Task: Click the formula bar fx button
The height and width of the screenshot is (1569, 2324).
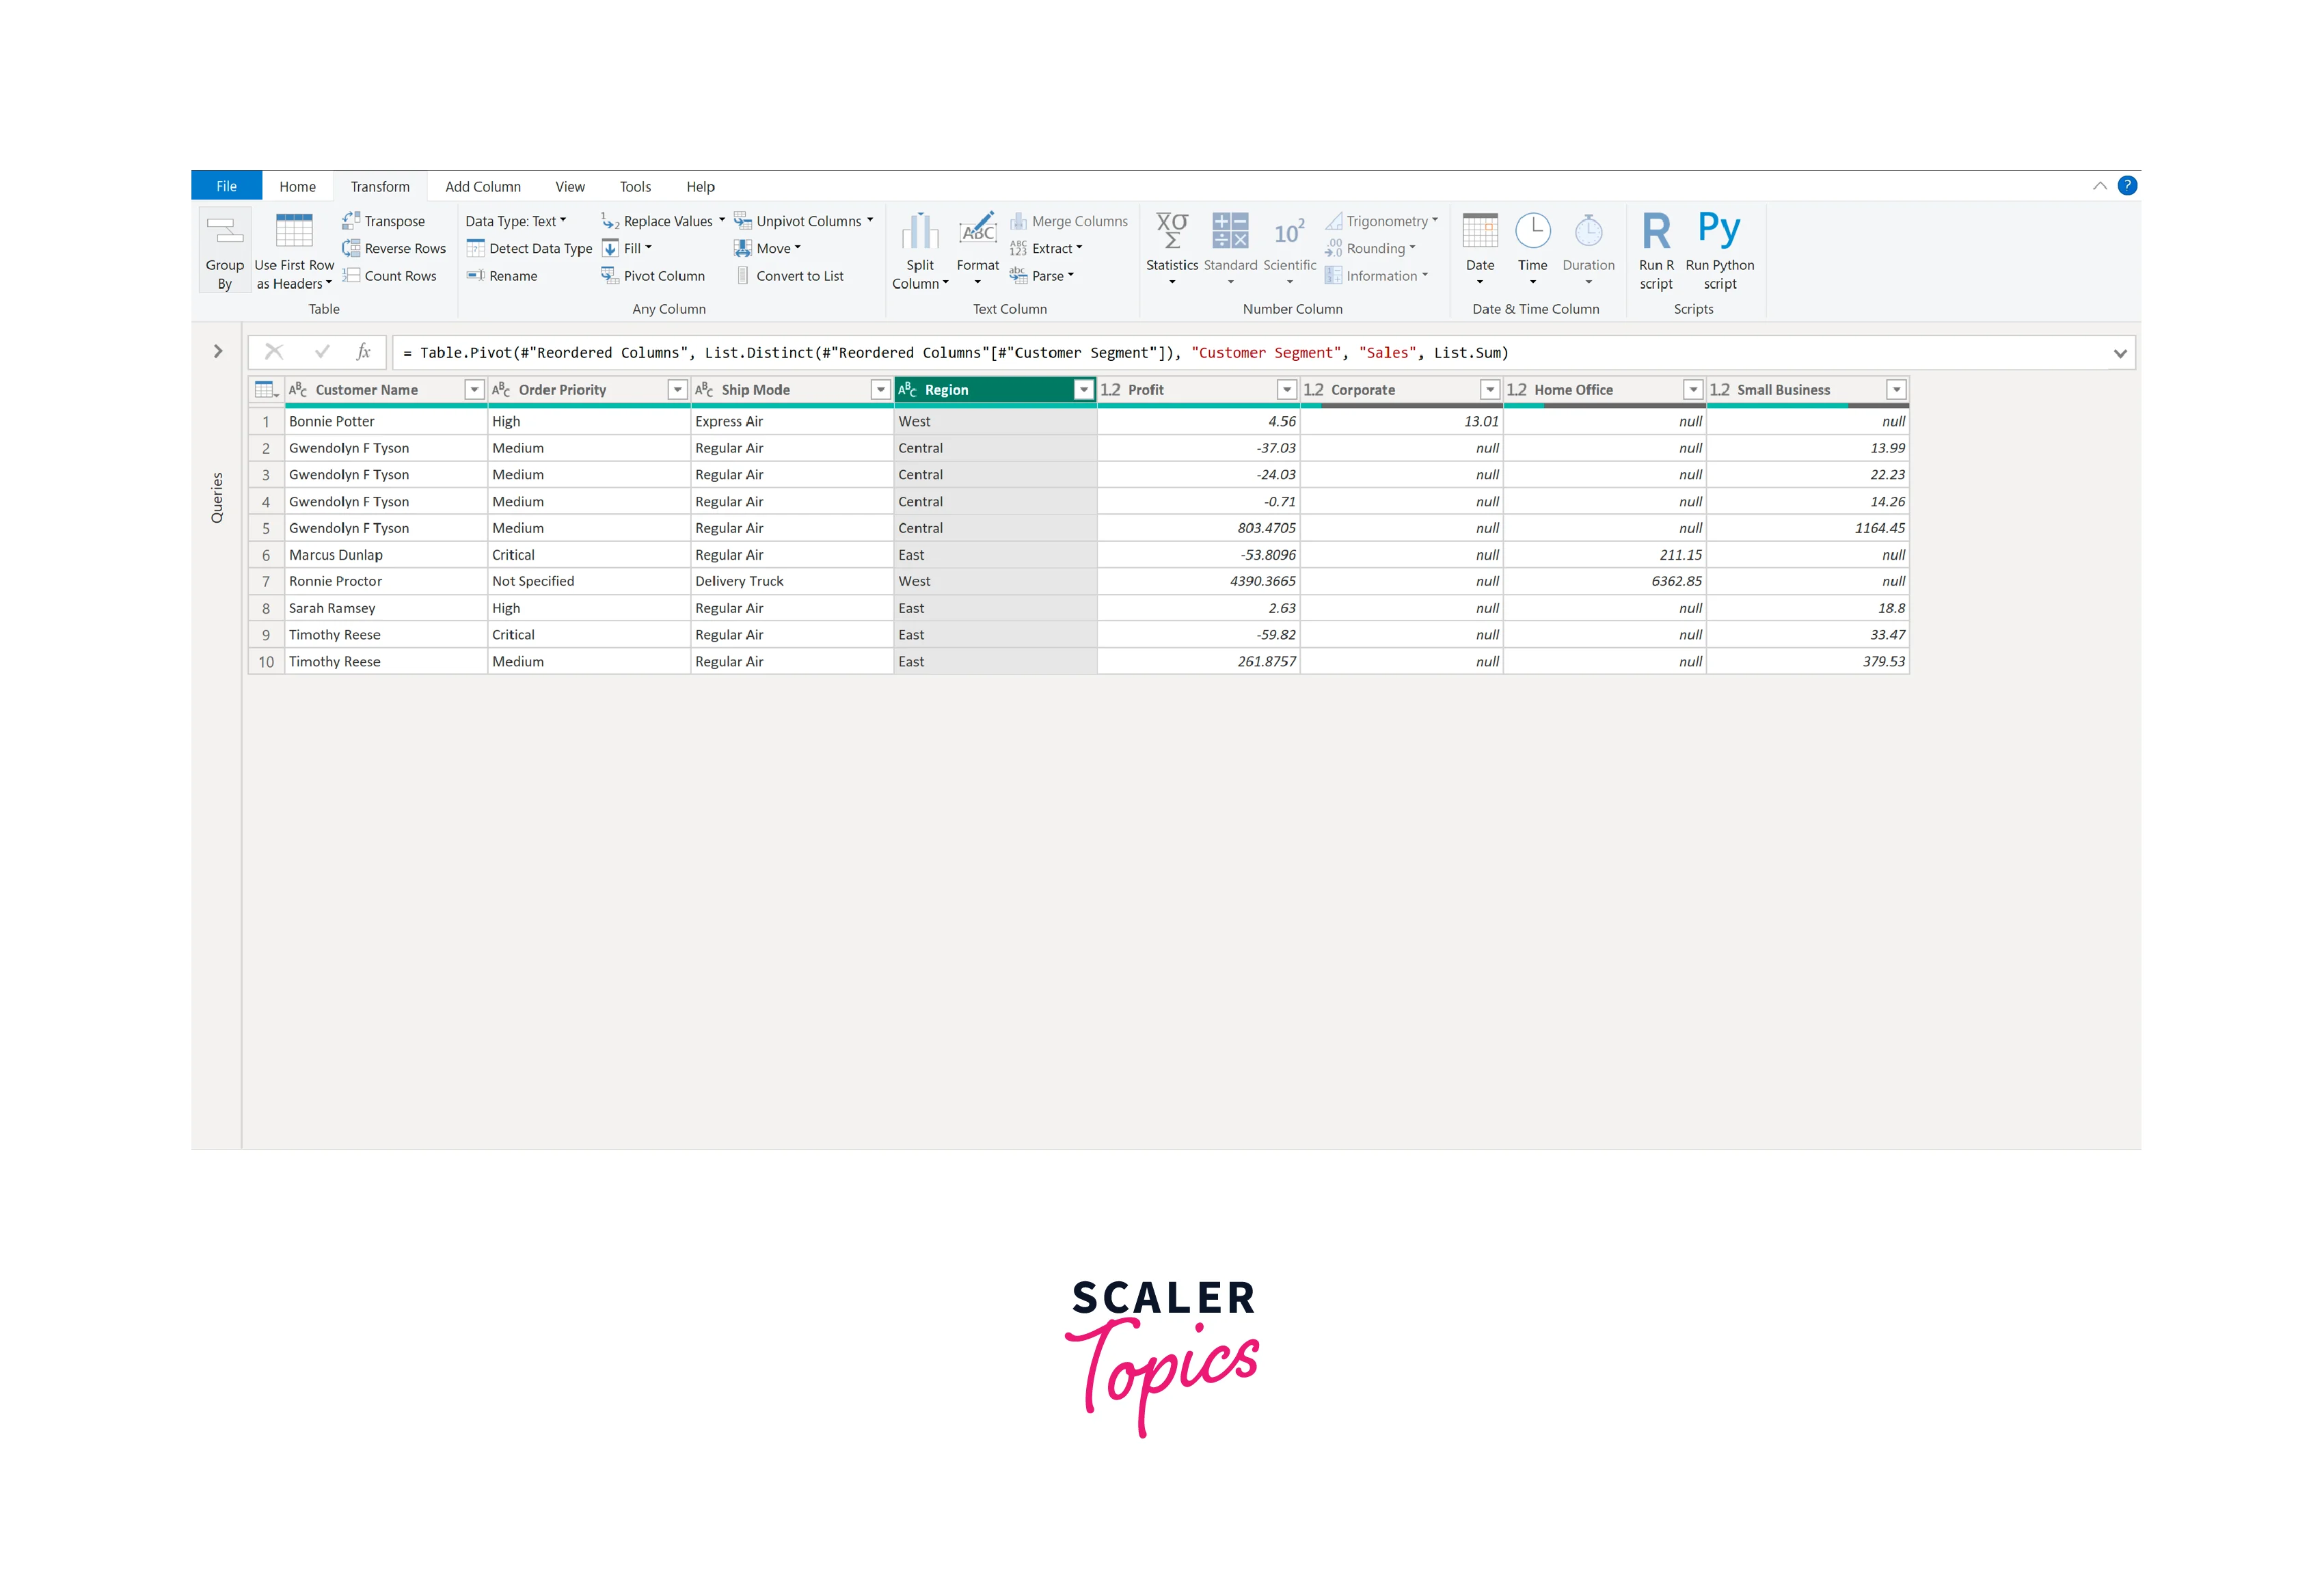Action: (x=364, y=352)
